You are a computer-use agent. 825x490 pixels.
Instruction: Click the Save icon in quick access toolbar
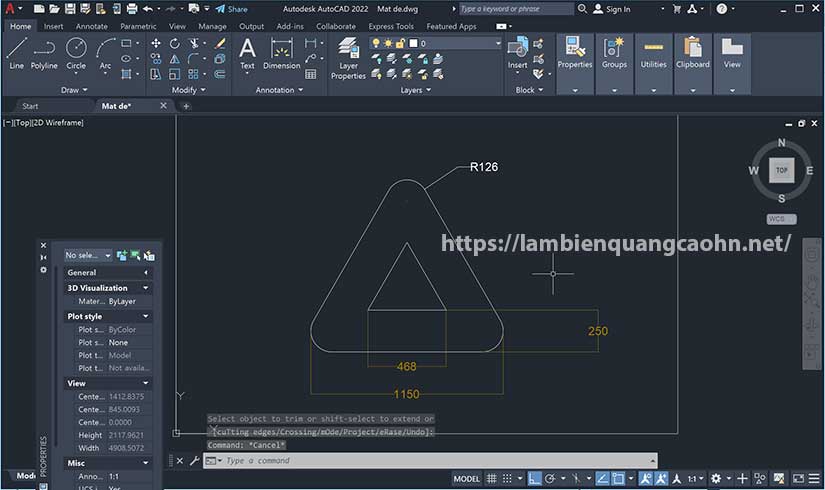[x=70, y=9]
